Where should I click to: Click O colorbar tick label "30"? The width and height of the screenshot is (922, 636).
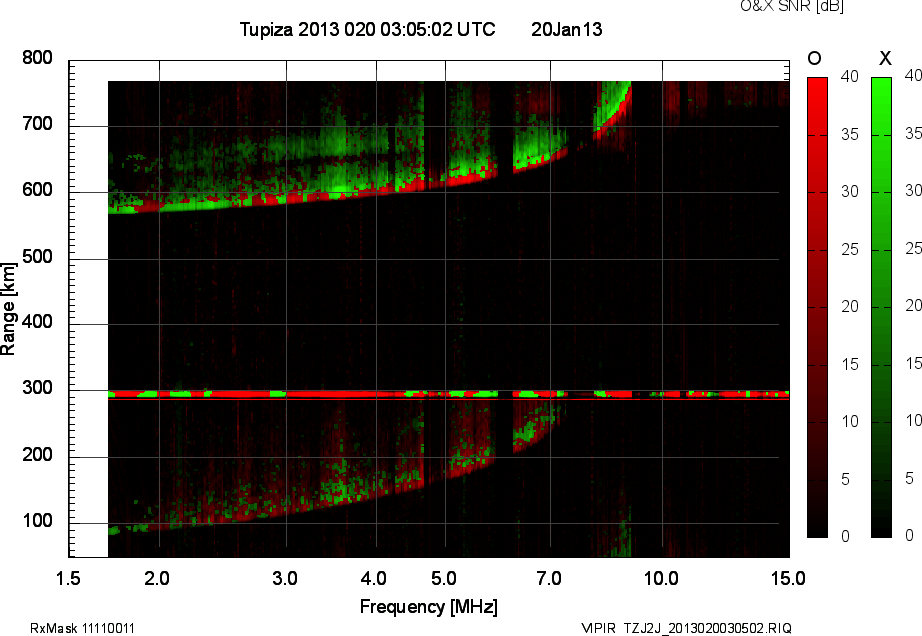[x=850, y=192]
